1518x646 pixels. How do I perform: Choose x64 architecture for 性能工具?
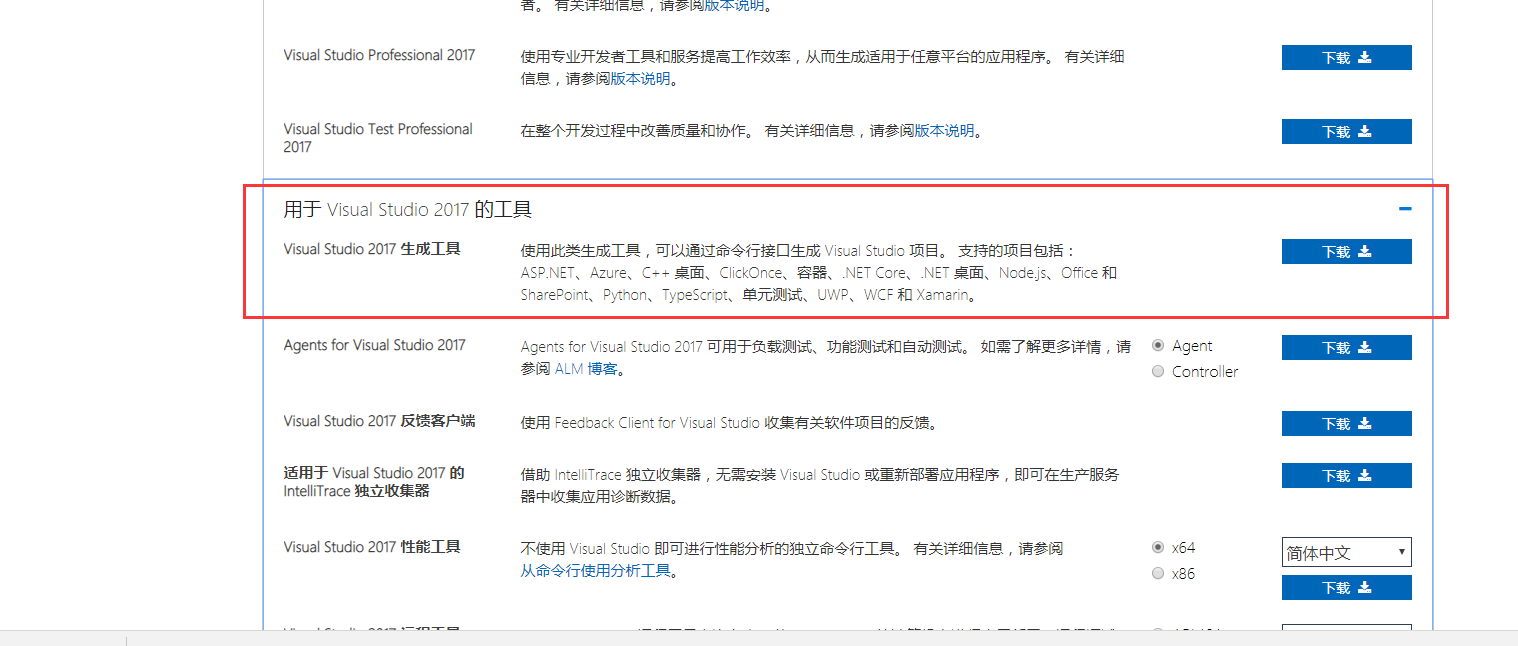tap(1158, 548)
